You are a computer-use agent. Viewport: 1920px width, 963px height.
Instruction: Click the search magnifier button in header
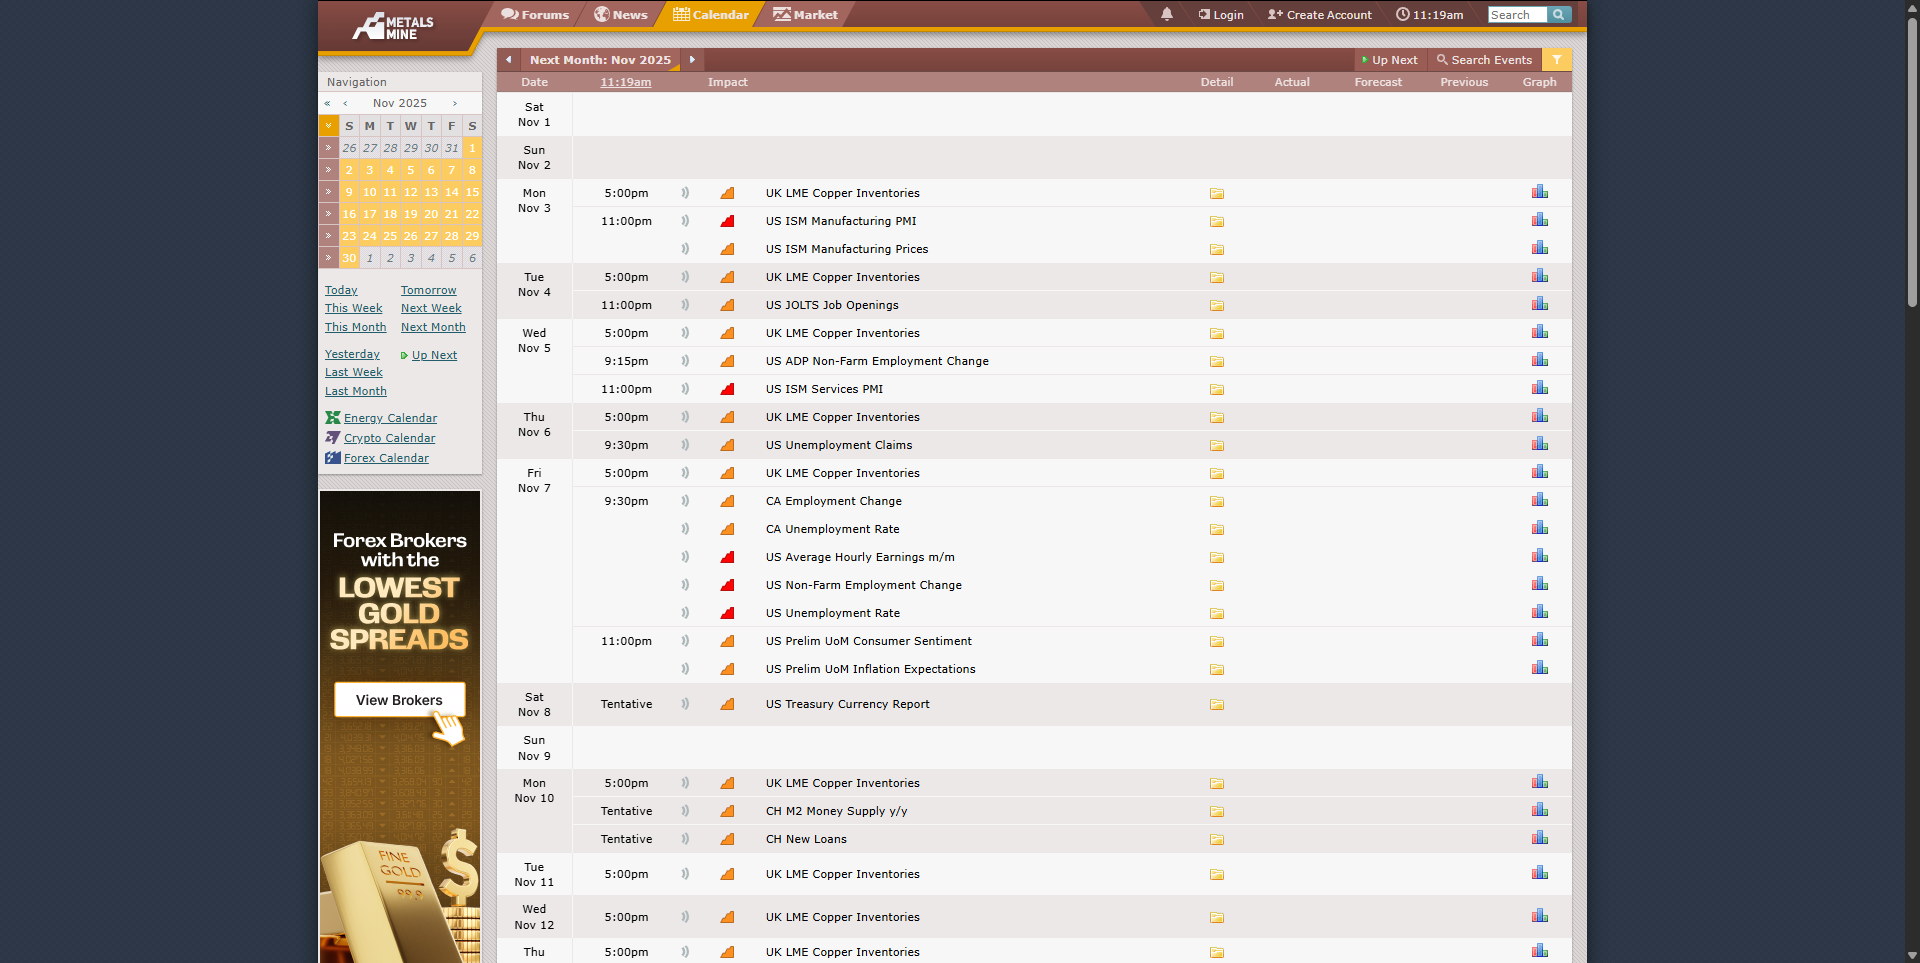(1559, 15)
